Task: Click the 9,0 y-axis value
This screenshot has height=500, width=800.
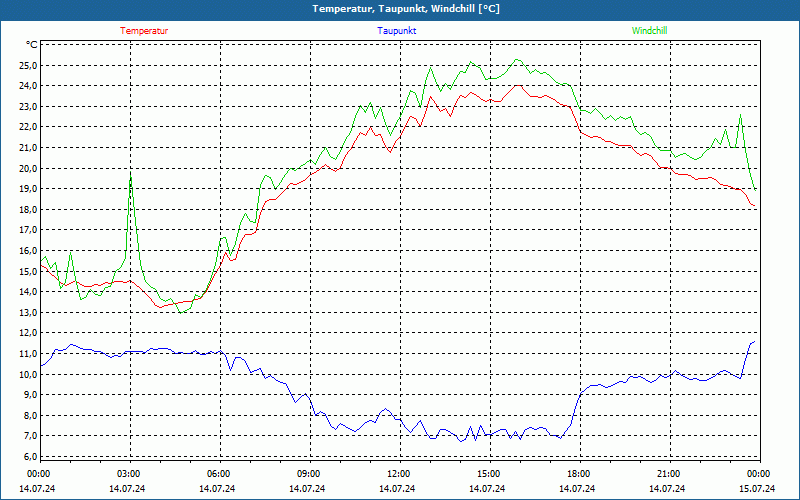Action: coord(30,394)
